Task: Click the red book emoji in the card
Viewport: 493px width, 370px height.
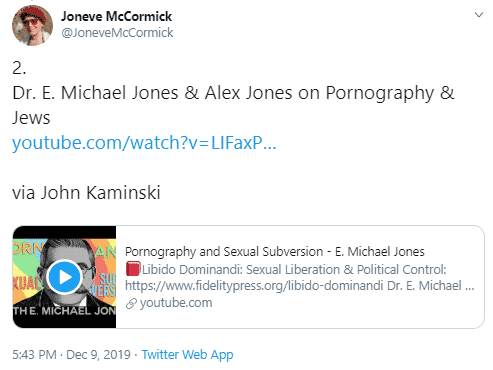Action: (133, 269)
